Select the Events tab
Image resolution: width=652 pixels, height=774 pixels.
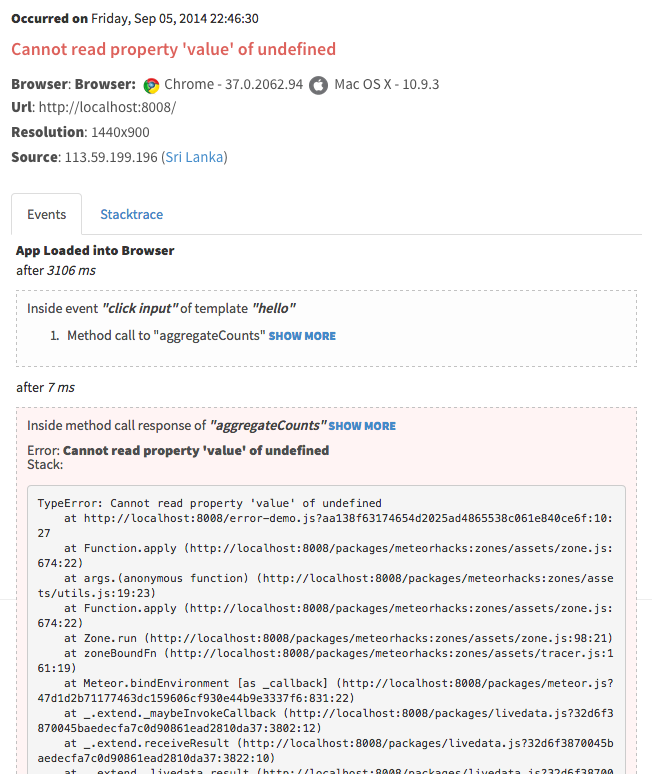point(46,214)
